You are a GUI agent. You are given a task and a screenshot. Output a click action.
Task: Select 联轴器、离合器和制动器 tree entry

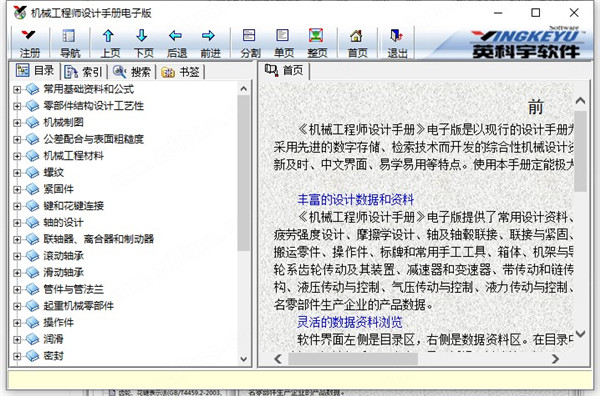(98, 239)
